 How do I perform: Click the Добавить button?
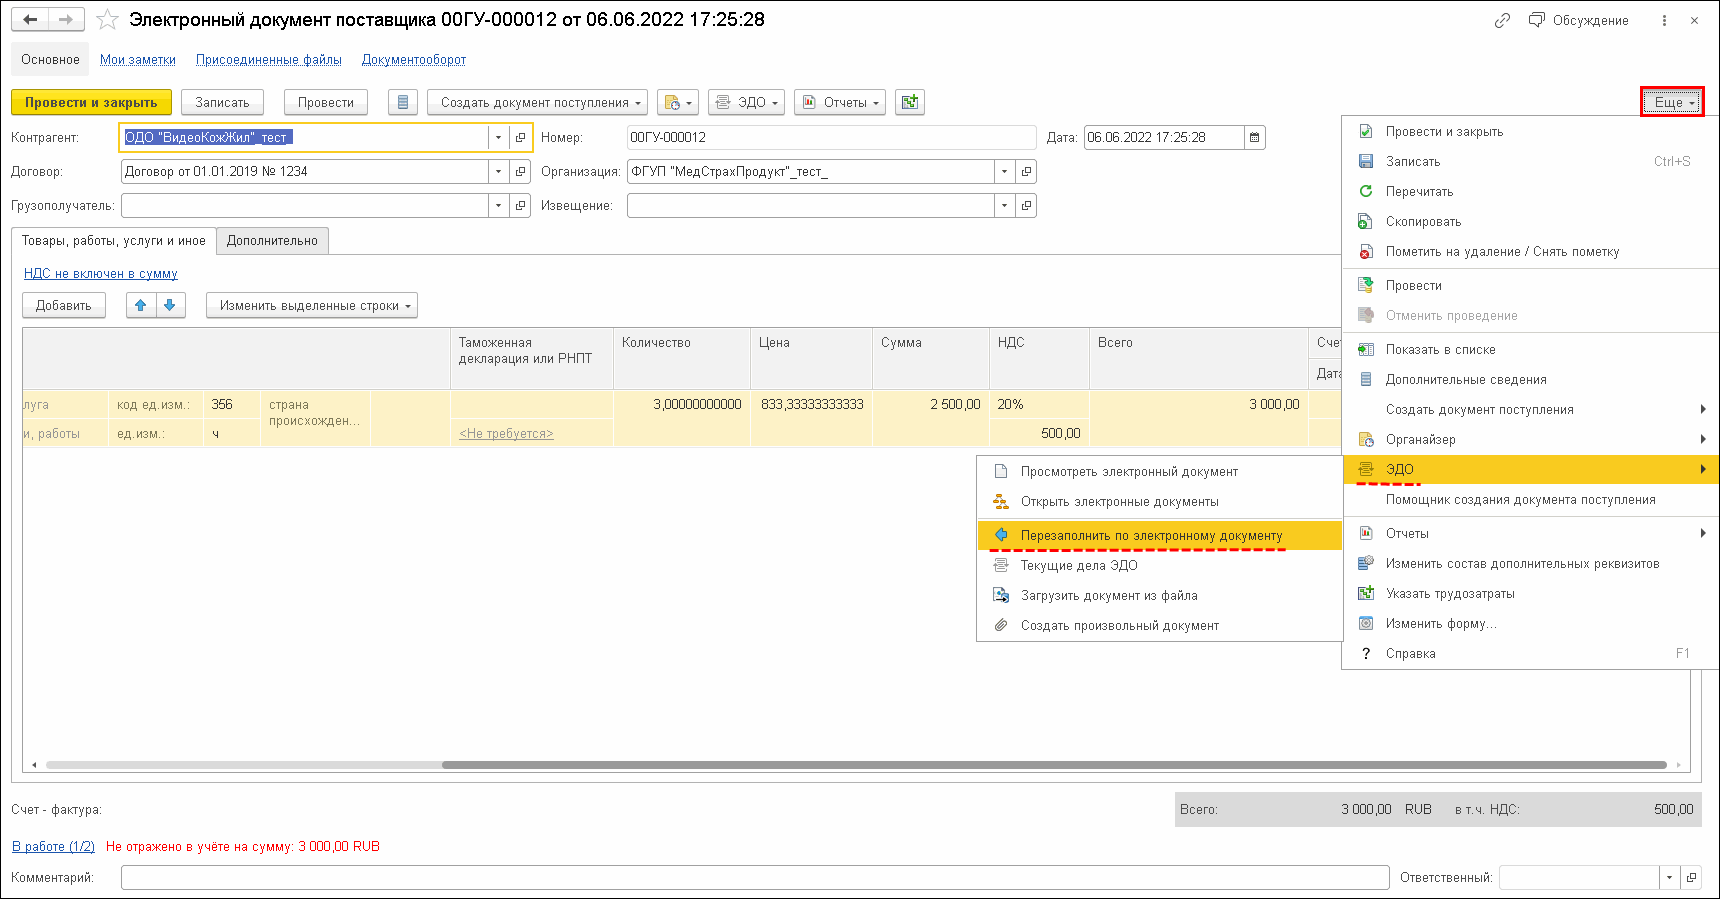[x=64, y=305]
